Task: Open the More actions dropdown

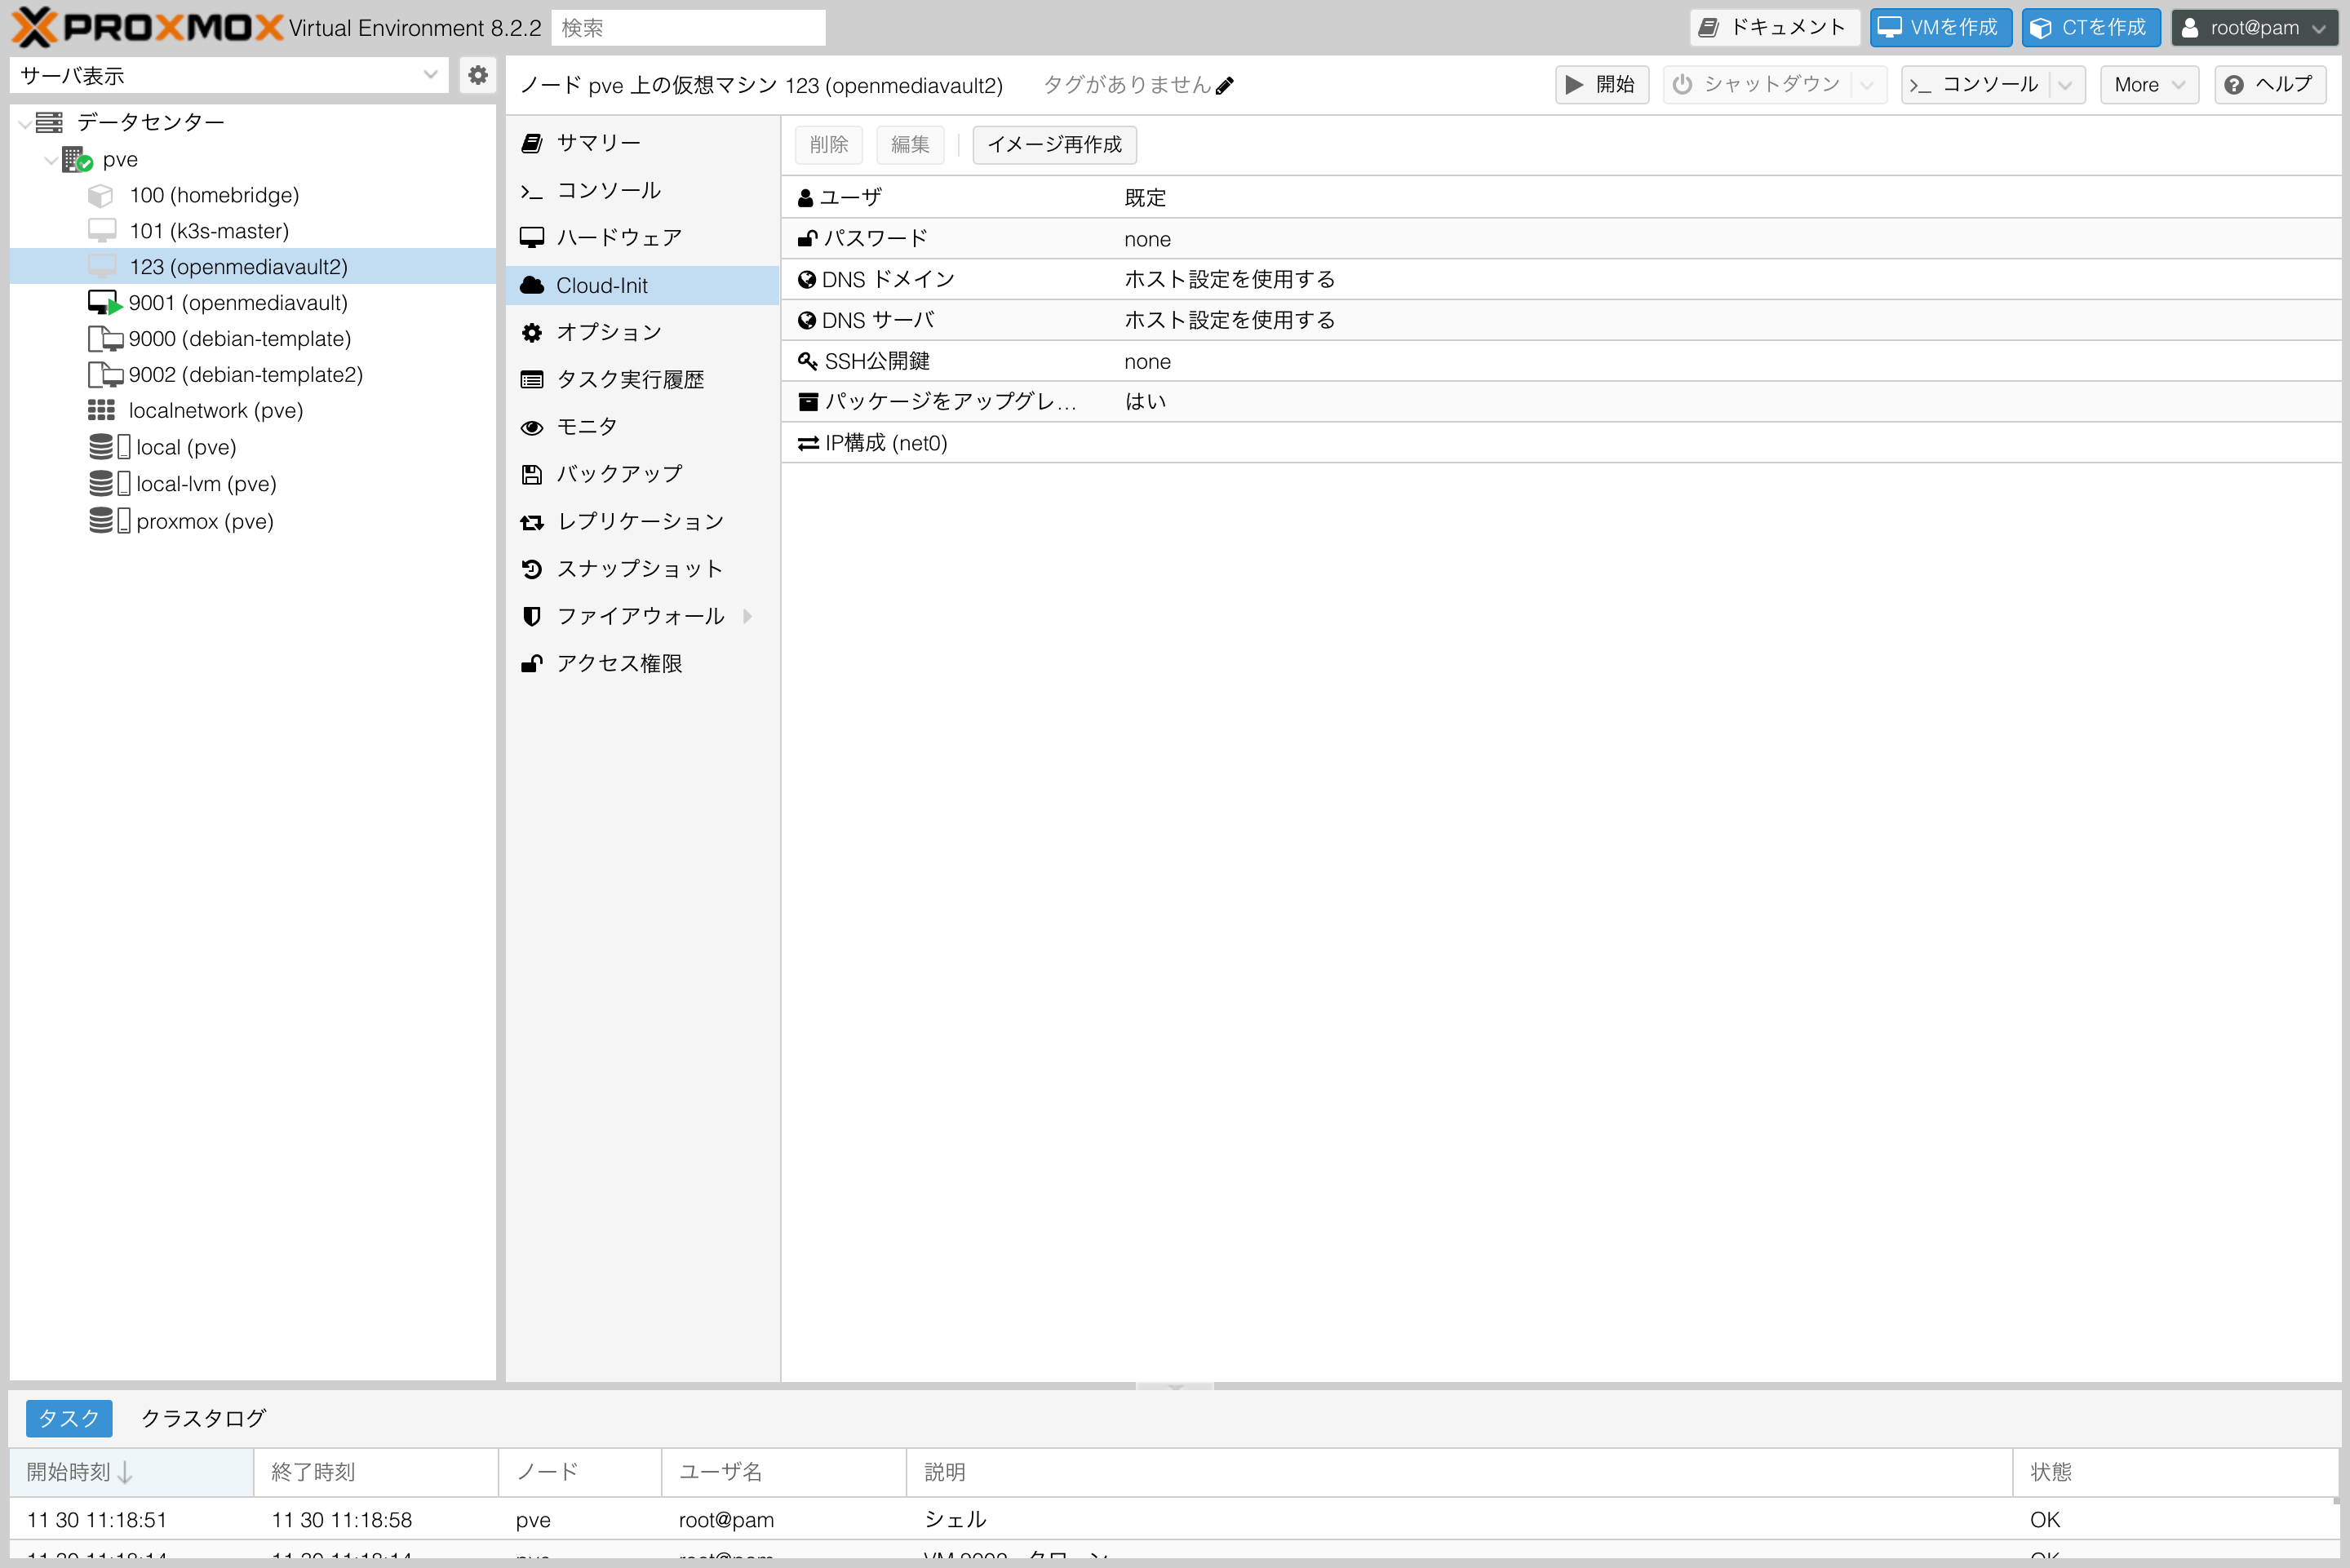Action: [x=2147, y=84]
